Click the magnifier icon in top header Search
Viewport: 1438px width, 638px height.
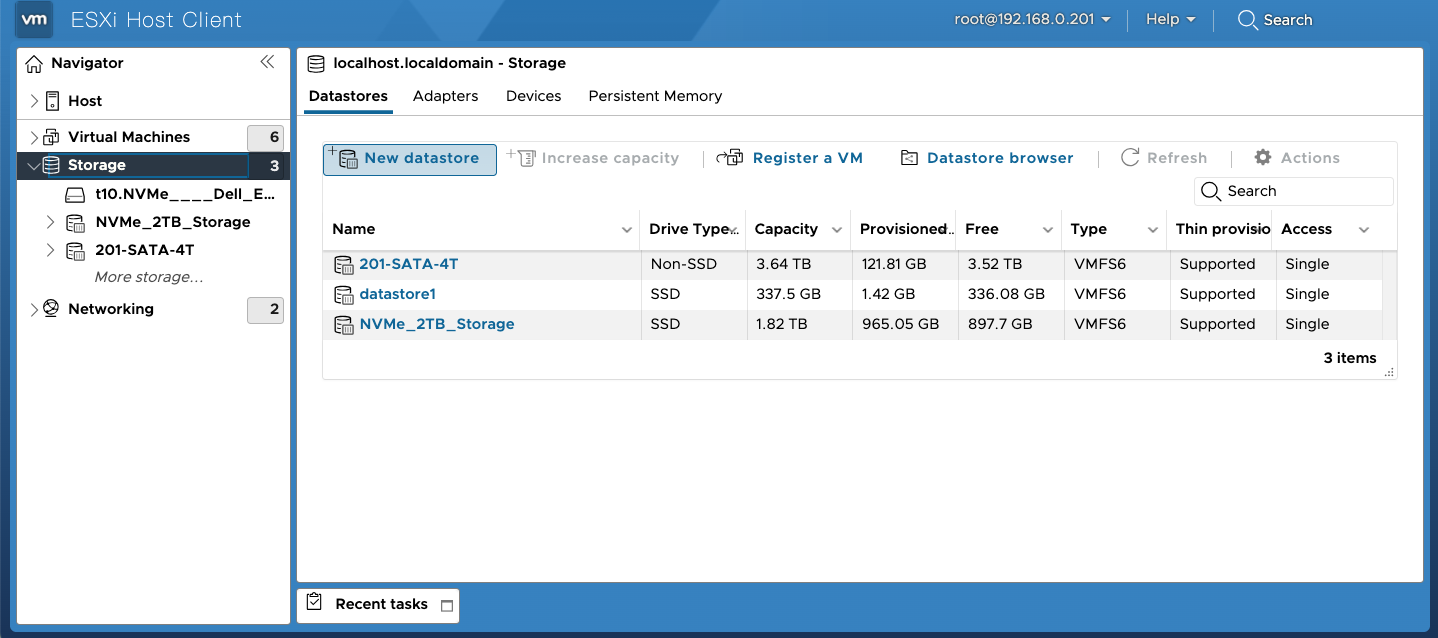1247,20
